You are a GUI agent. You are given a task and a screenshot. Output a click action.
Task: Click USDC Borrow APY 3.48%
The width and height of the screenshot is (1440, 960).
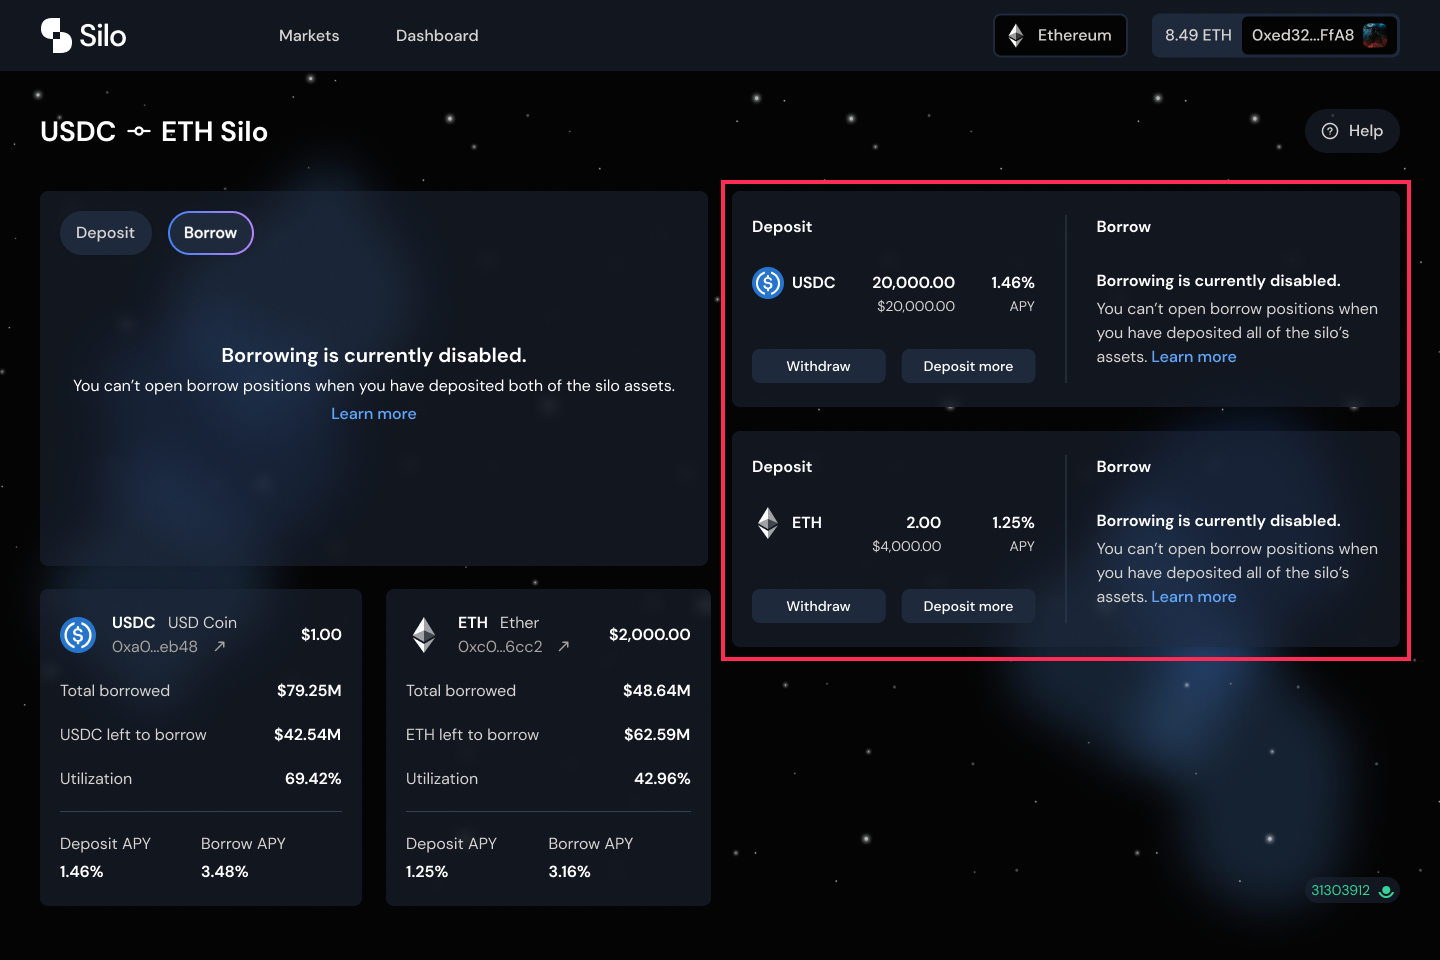click(x=225, y=872)
